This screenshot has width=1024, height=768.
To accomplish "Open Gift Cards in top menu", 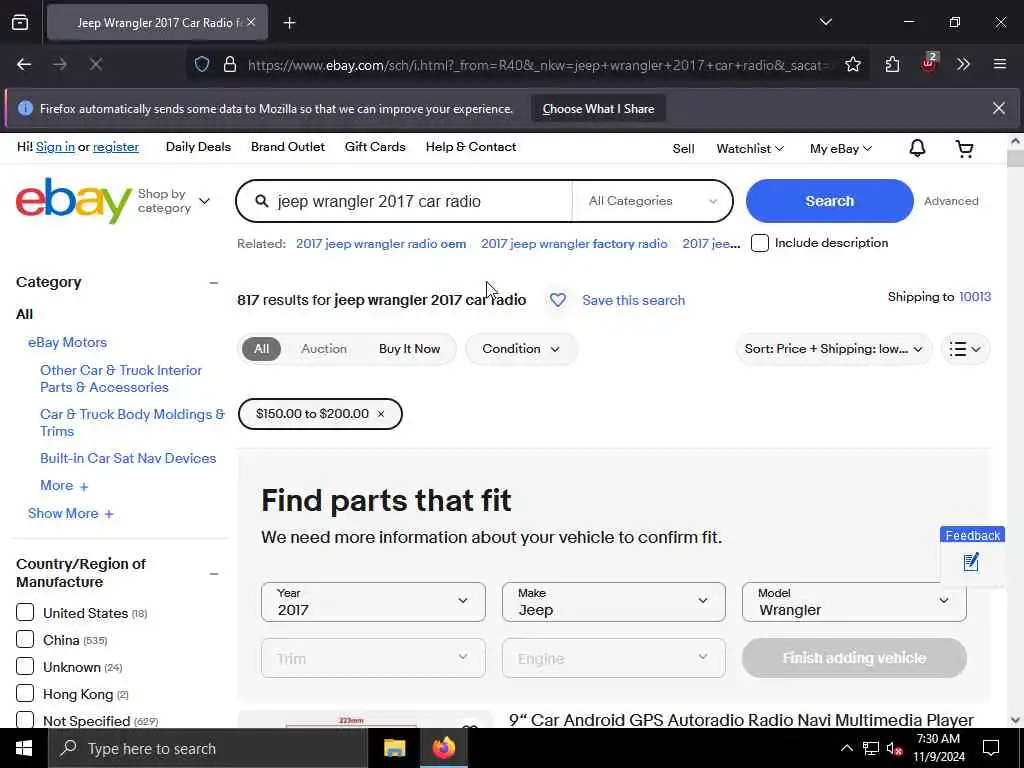I will [x=375, y=147].
